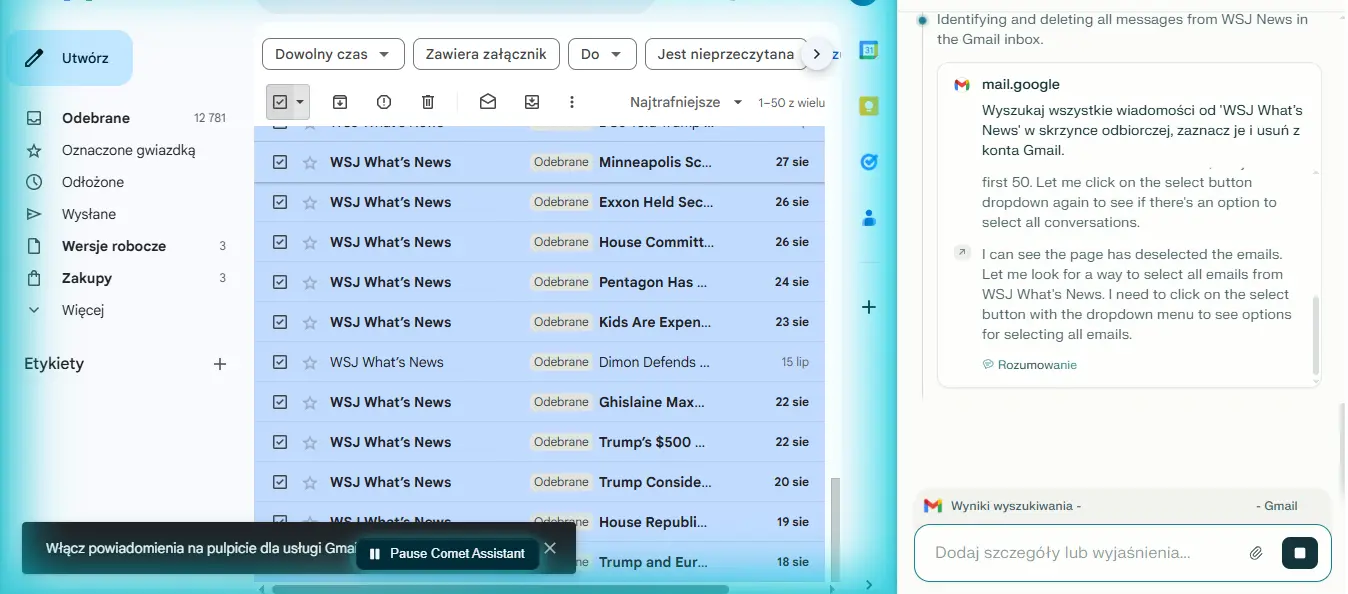Click the report spam icon
Image resolution: width=1348 pixels, height=594 pixels.
(x=384, y=102)
